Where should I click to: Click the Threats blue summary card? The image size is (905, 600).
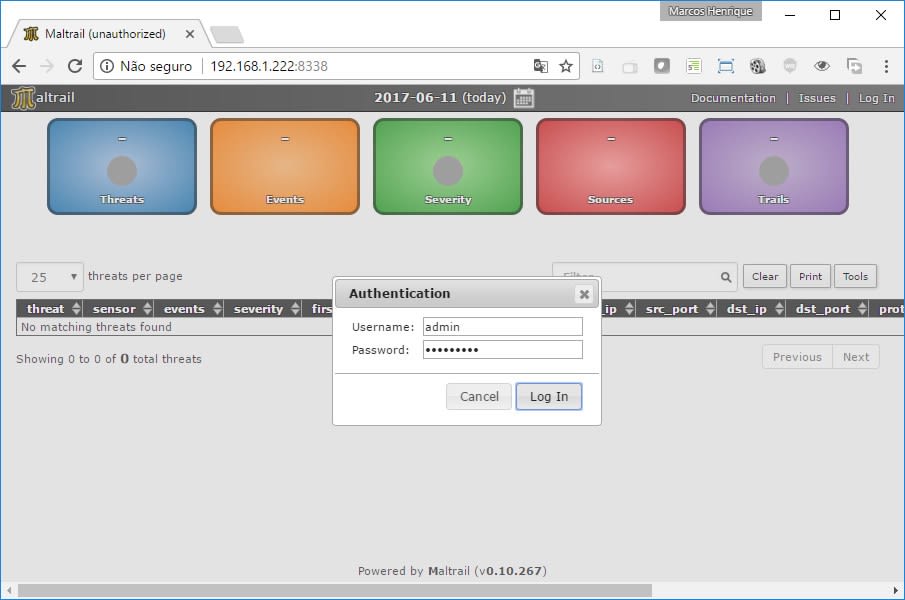click(x=122, y=167)
